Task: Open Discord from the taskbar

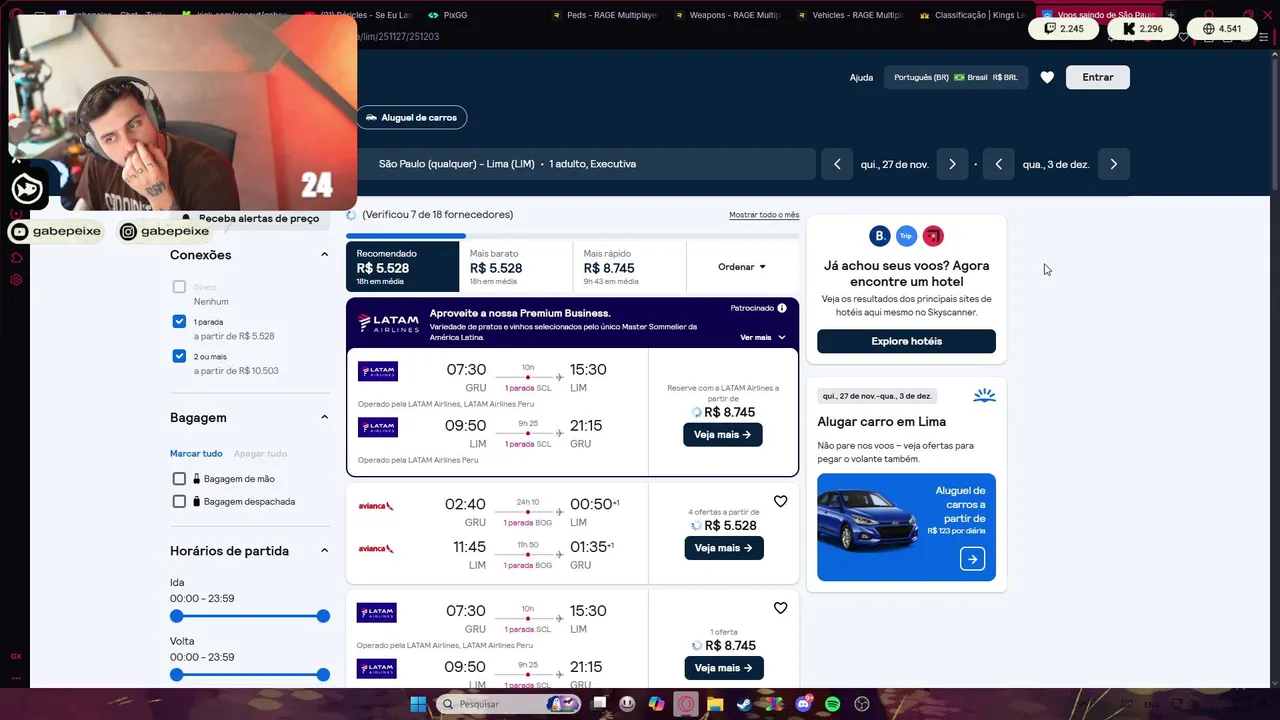Action: [803, 704]
